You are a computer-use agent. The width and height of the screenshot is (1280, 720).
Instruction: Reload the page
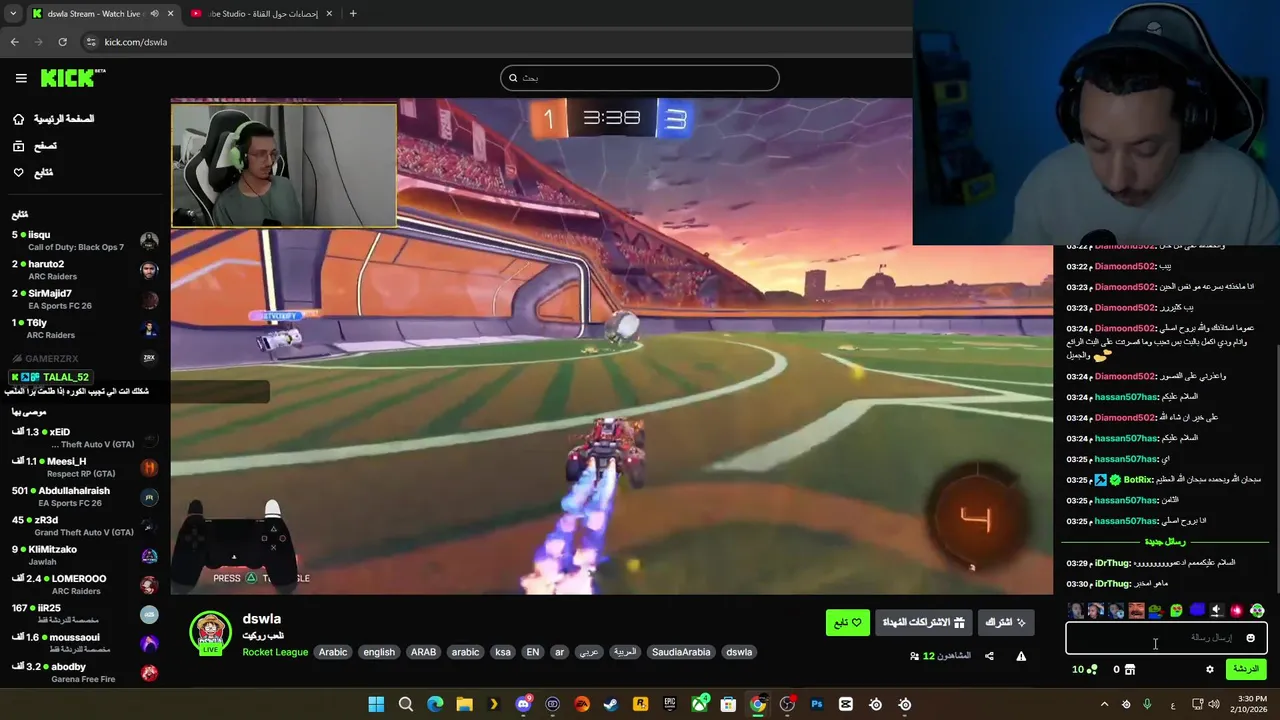62,42
